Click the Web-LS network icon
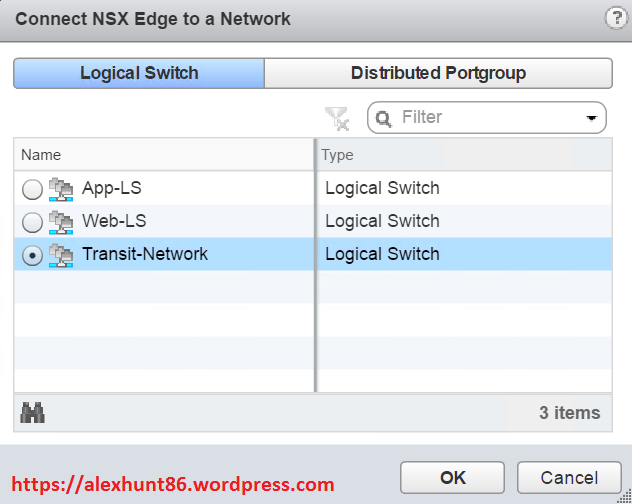Viewport: 632px width, 504px height. coord(61,222)
